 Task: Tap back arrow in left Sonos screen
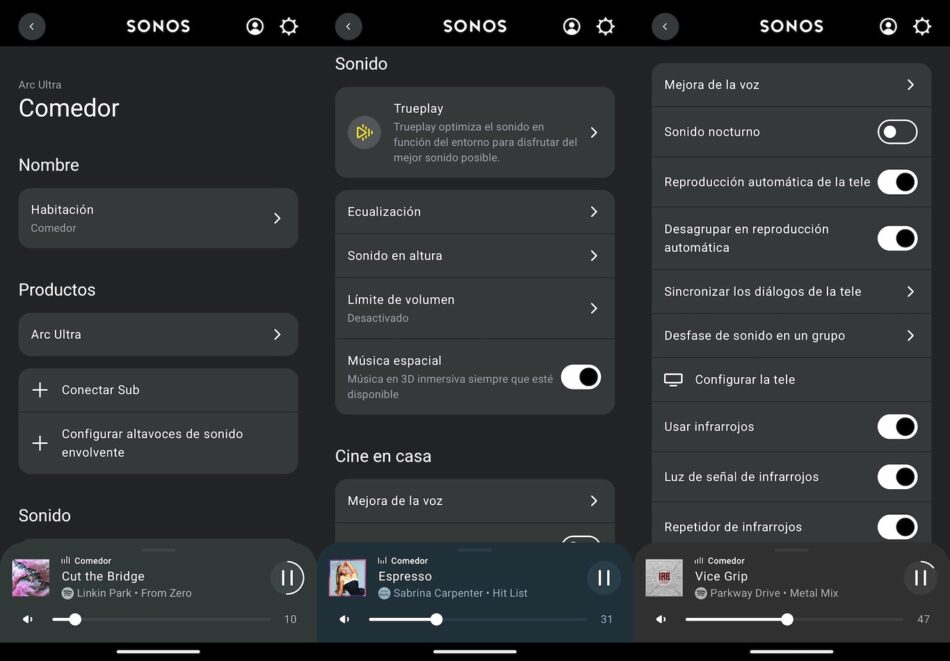pyautogui.click(x=32, y=27)
